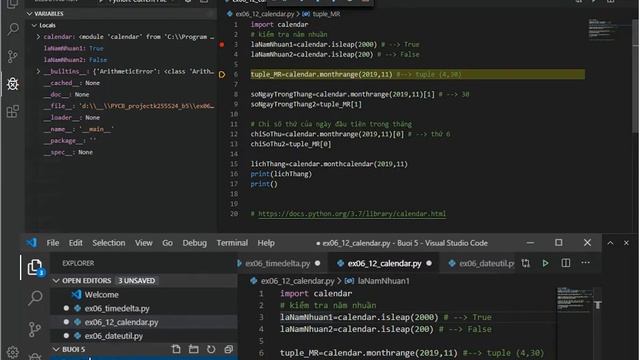Switch to ex06_12_calendar.py tab in lower window
Image resolution: width=640 pixels, height=360 pixels.
point(384,264)
